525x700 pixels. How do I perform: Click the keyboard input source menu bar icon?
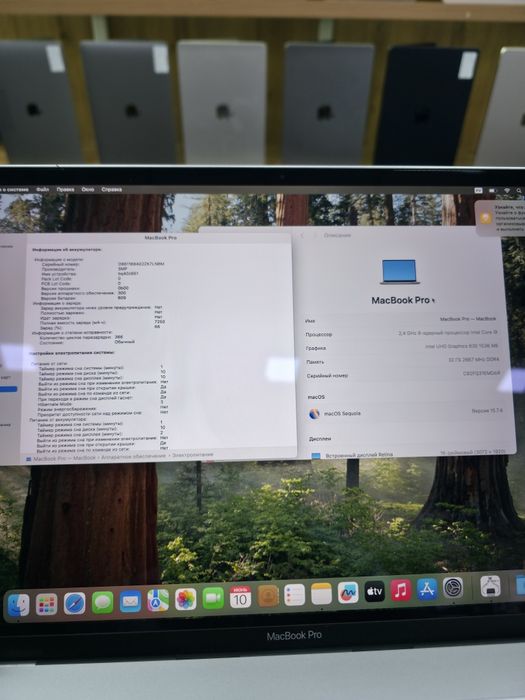click(x=478, y=190)
